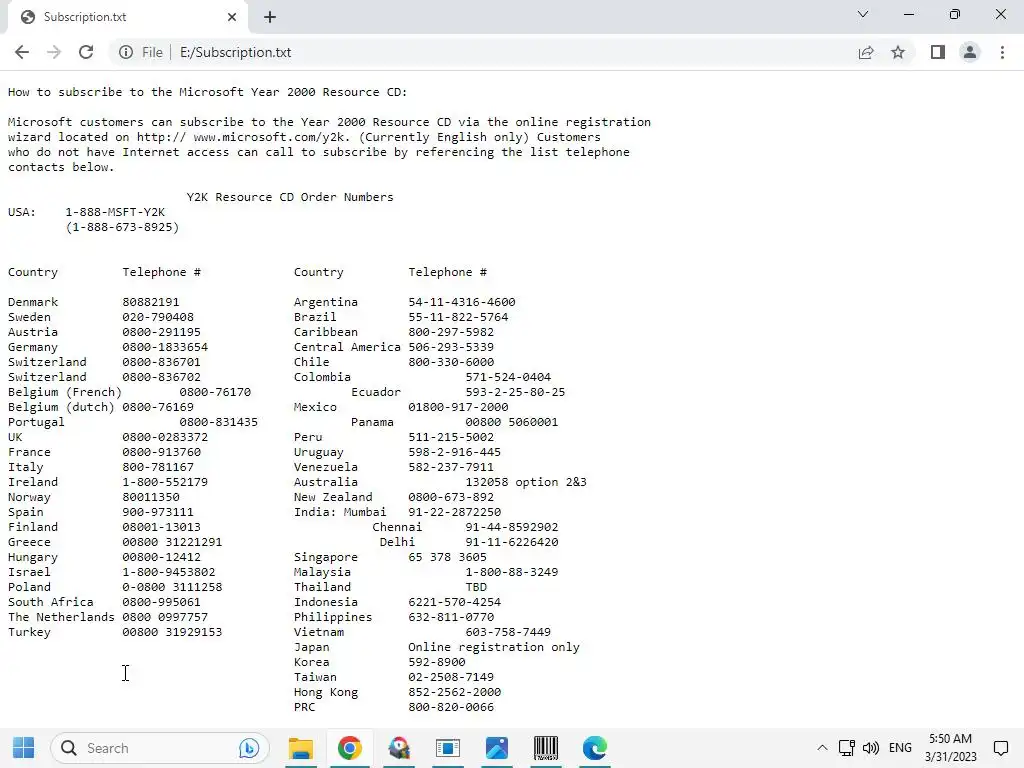Screen dimensions: 1024x768
Task: Click the 1-888-MSFT-Y2K number
Action: tap(115, 212)
